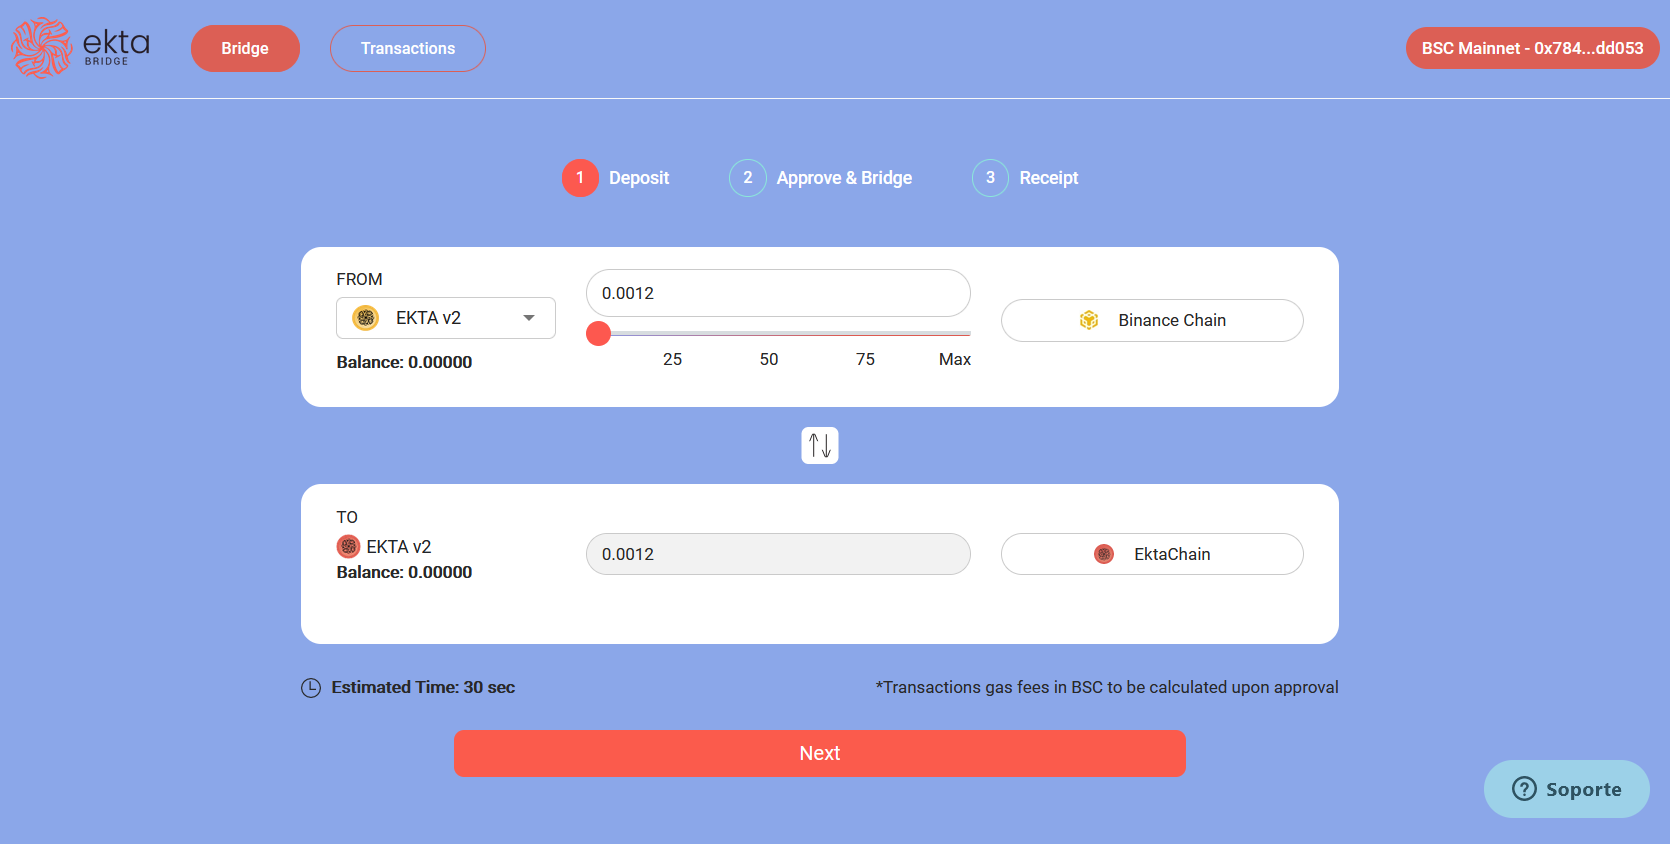
Task: Open the Soporte help widget
Action: [1567, 789]
